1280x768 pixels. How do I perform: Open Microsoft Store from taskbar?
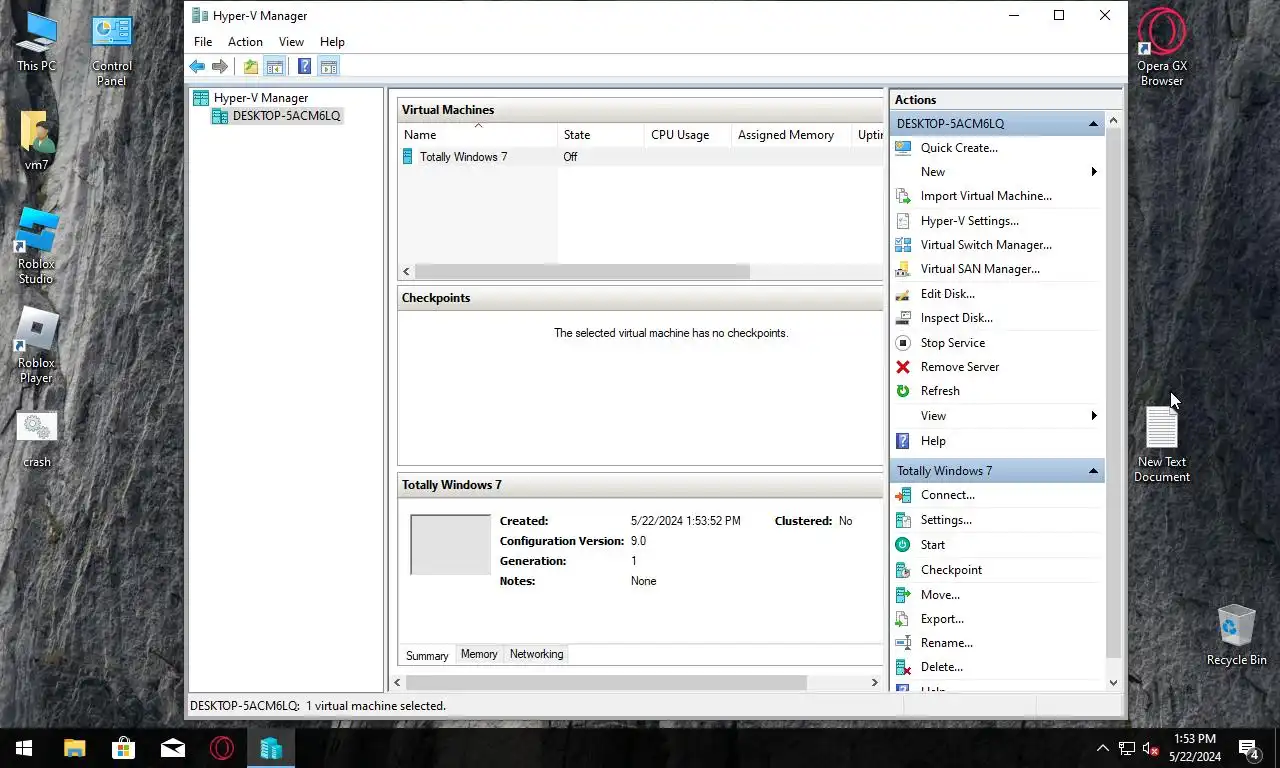point(123,748)
